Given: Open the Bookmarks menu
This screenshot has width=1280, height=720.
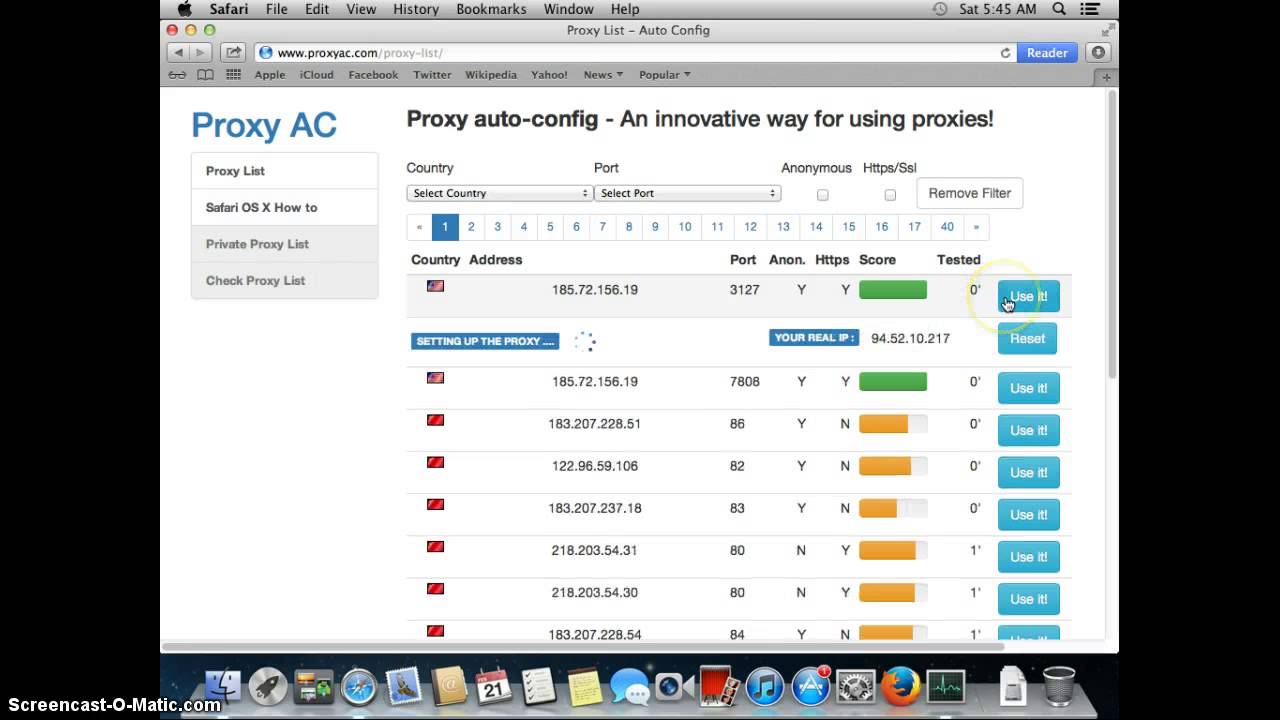Looking at the screenshot, I should [491, 9].
